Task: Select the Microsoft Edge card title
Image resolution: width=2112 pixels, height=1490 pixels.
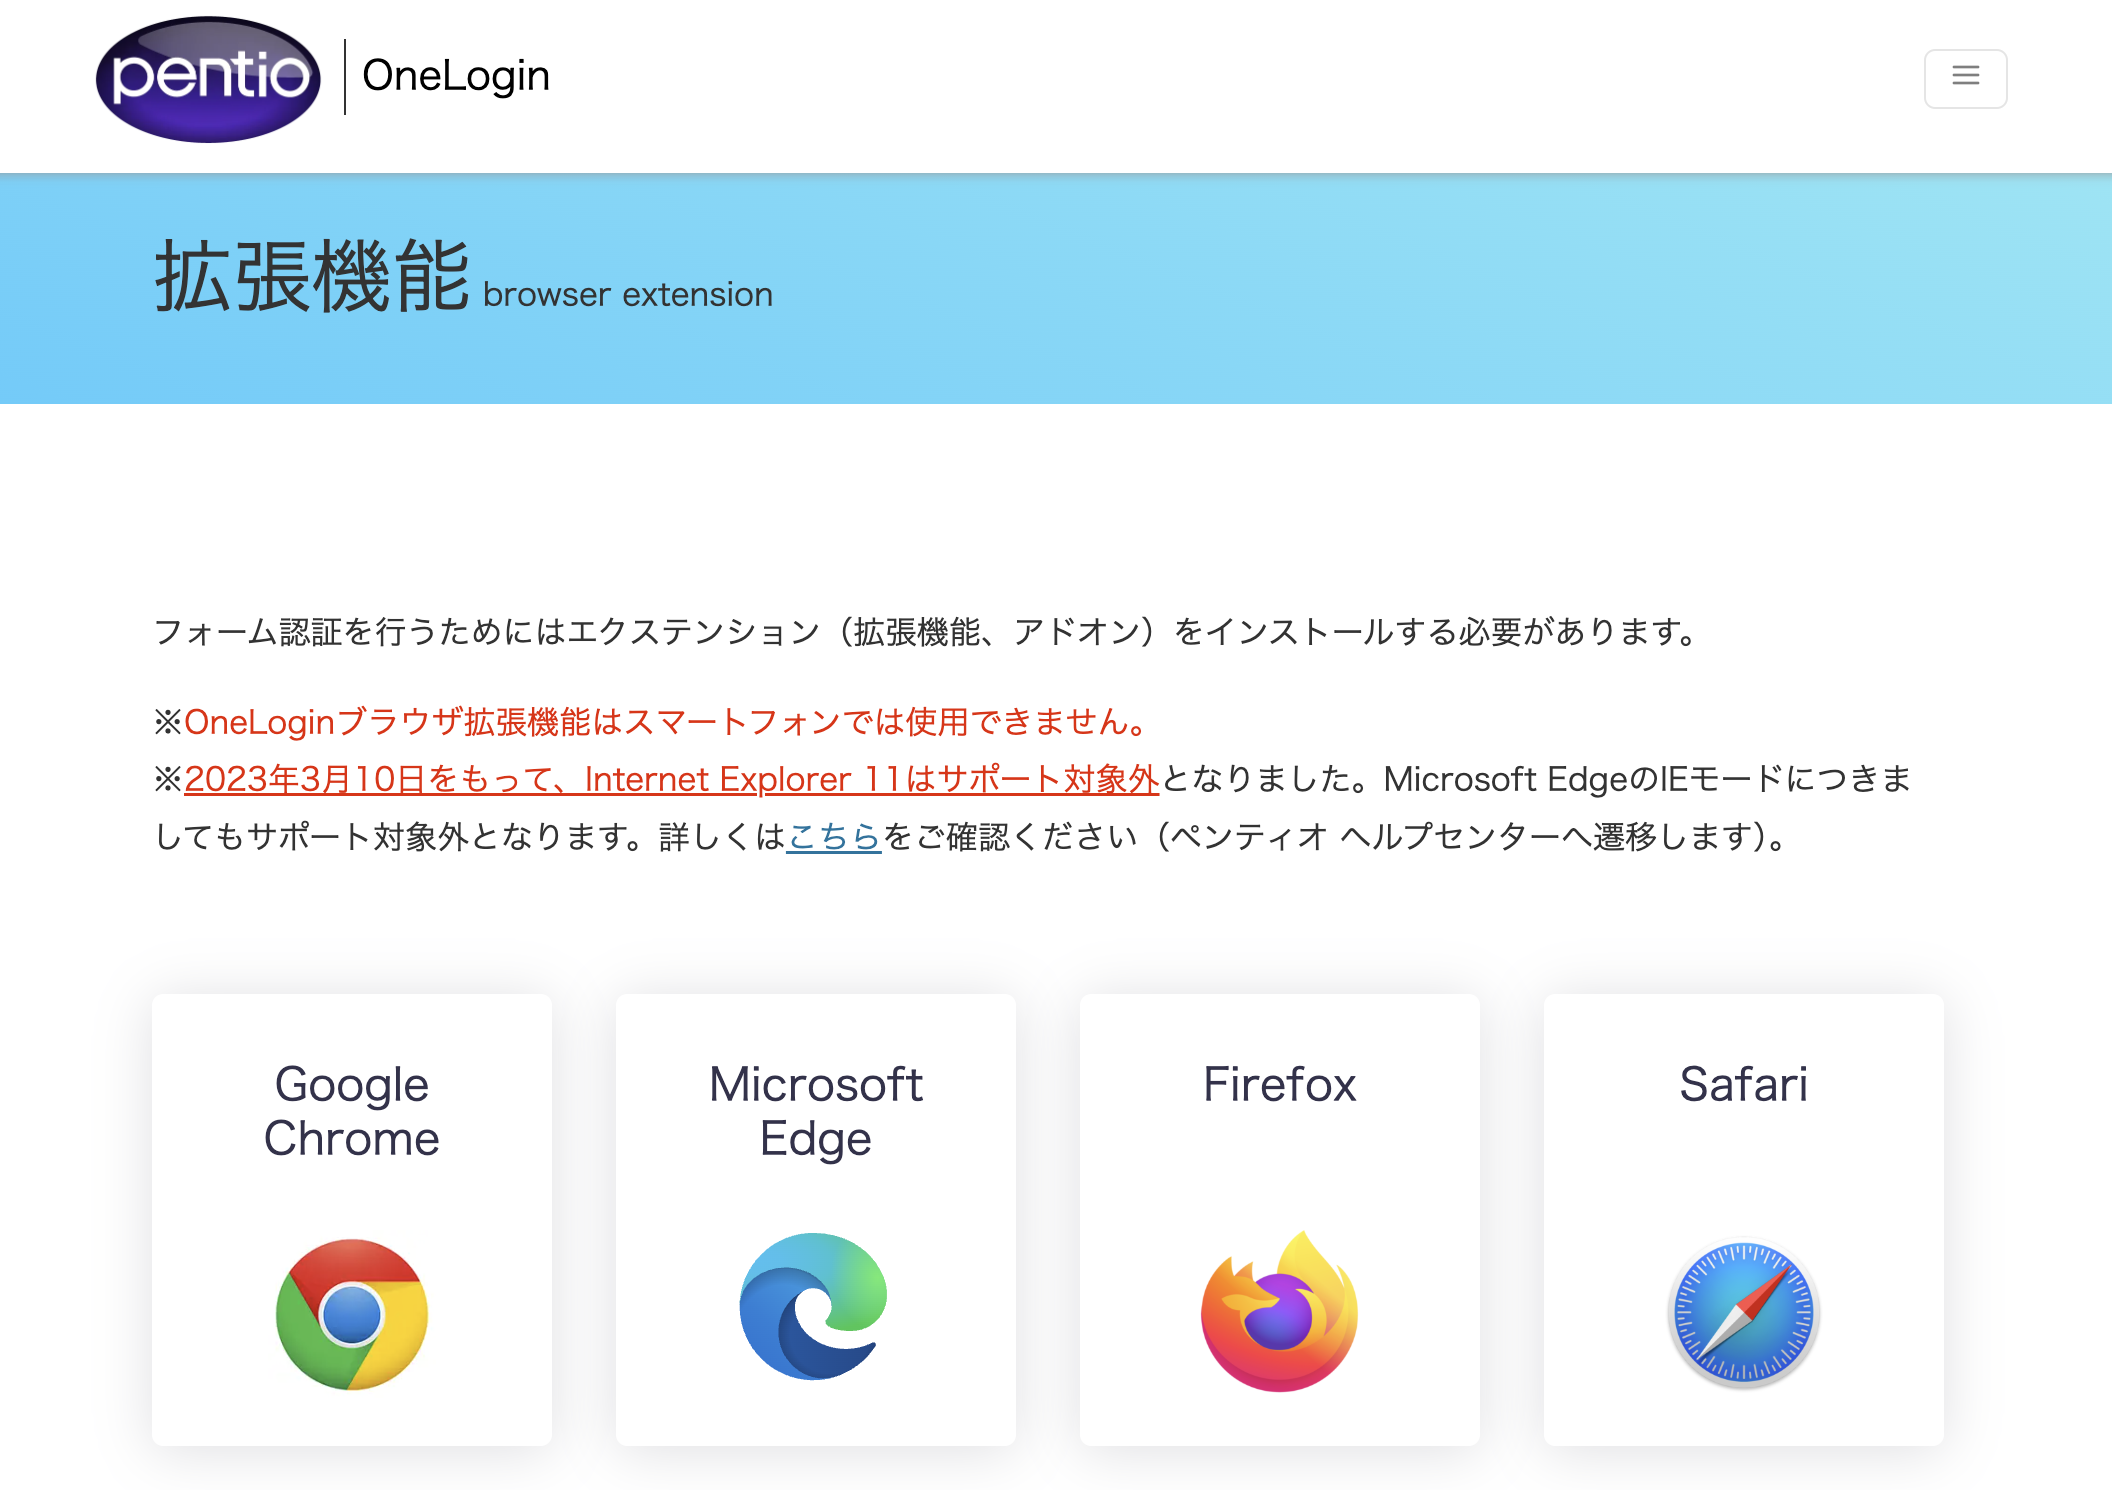Action: coord(816,1111)
